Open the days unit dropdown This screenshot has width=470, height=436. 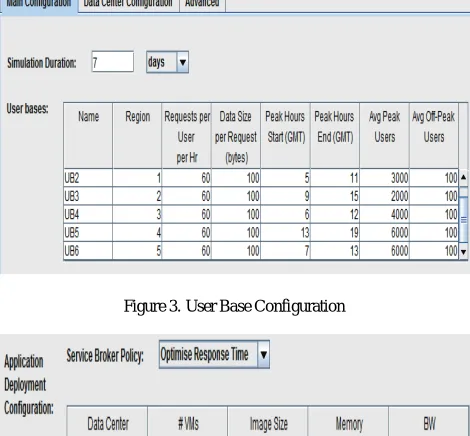(x=167, y=62)
